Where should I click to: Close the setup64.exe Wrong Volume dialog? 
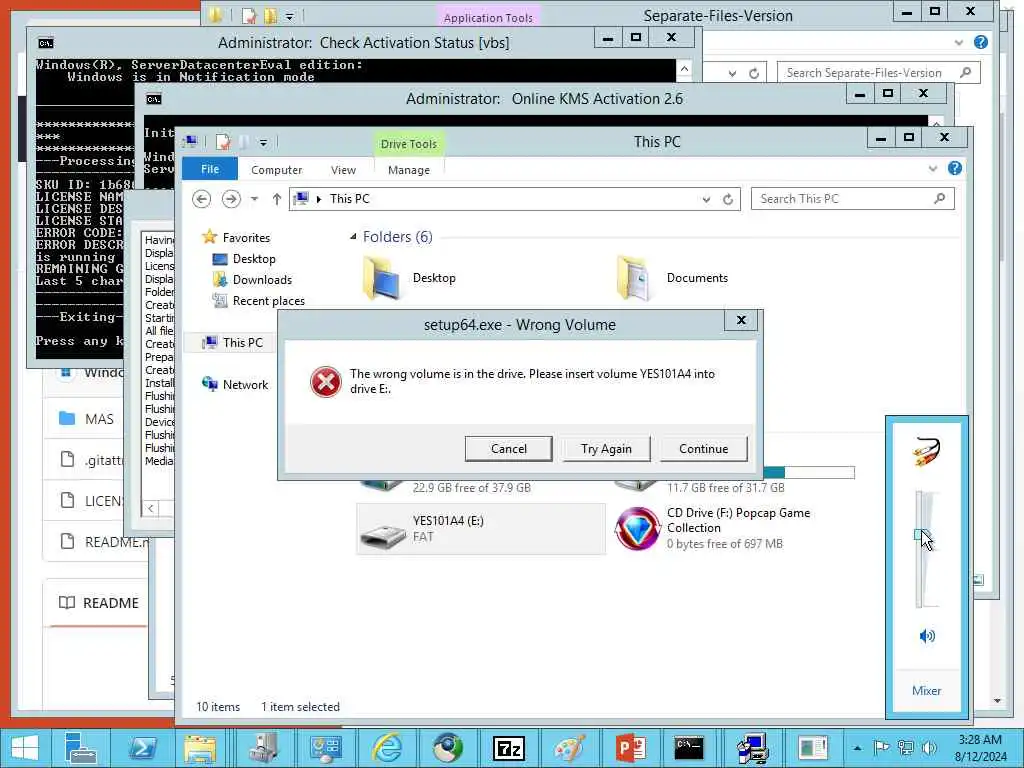pyautogui.click(x=741, y=320)
